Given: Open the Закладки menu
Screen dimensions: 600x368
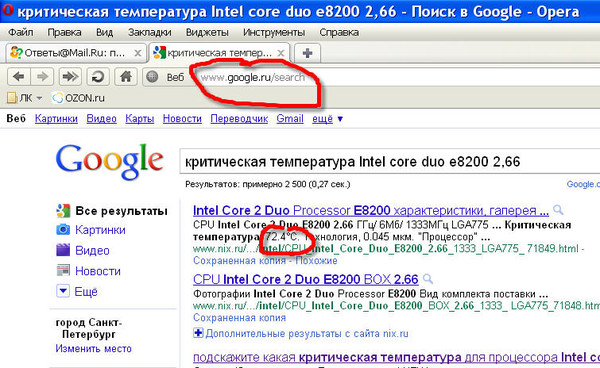Looking at the screenshot, I should point(150,33).
